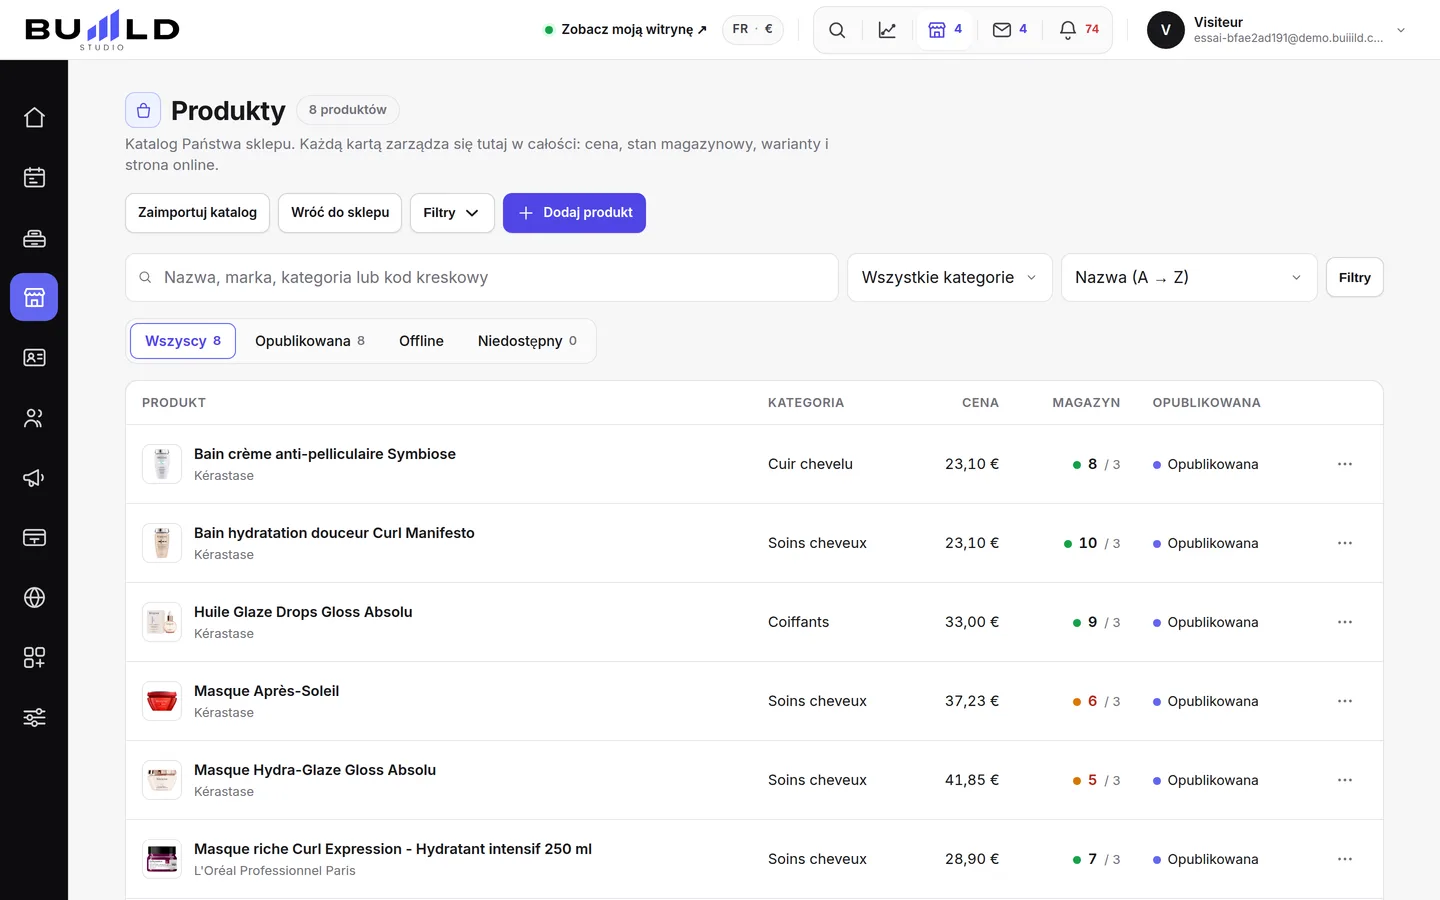
Task: Open actions menu for Huile Glaze Drops Gloss Absolu
Action: click(1345, 622)
